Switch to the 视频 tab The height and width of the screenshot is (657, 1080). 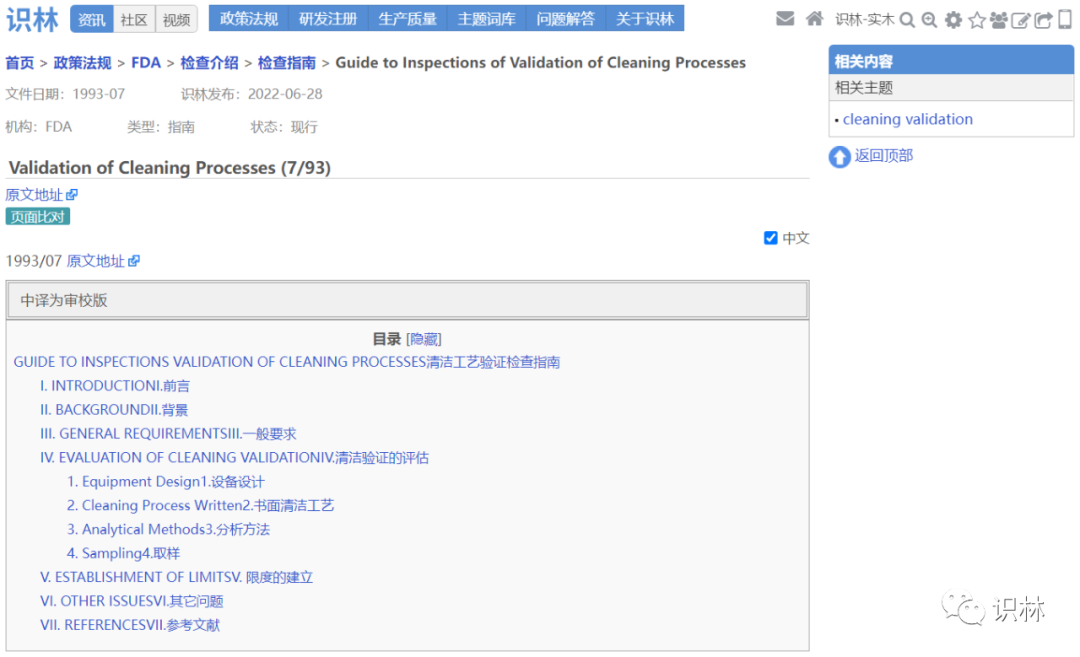tap(176, 19)
